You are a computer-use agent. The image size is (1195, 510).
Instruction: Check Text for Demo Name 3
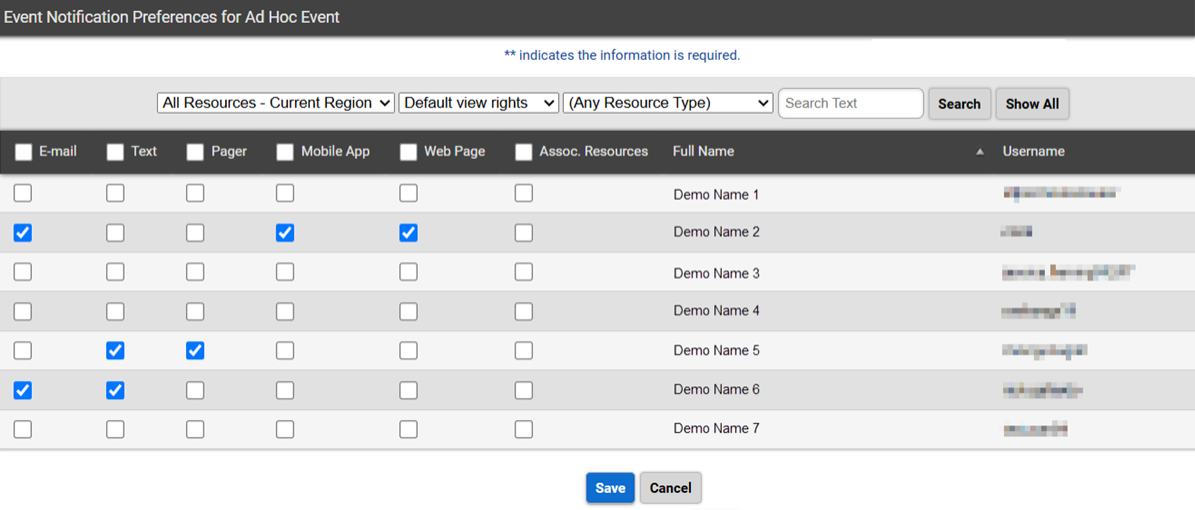click(x=115, y=271)
